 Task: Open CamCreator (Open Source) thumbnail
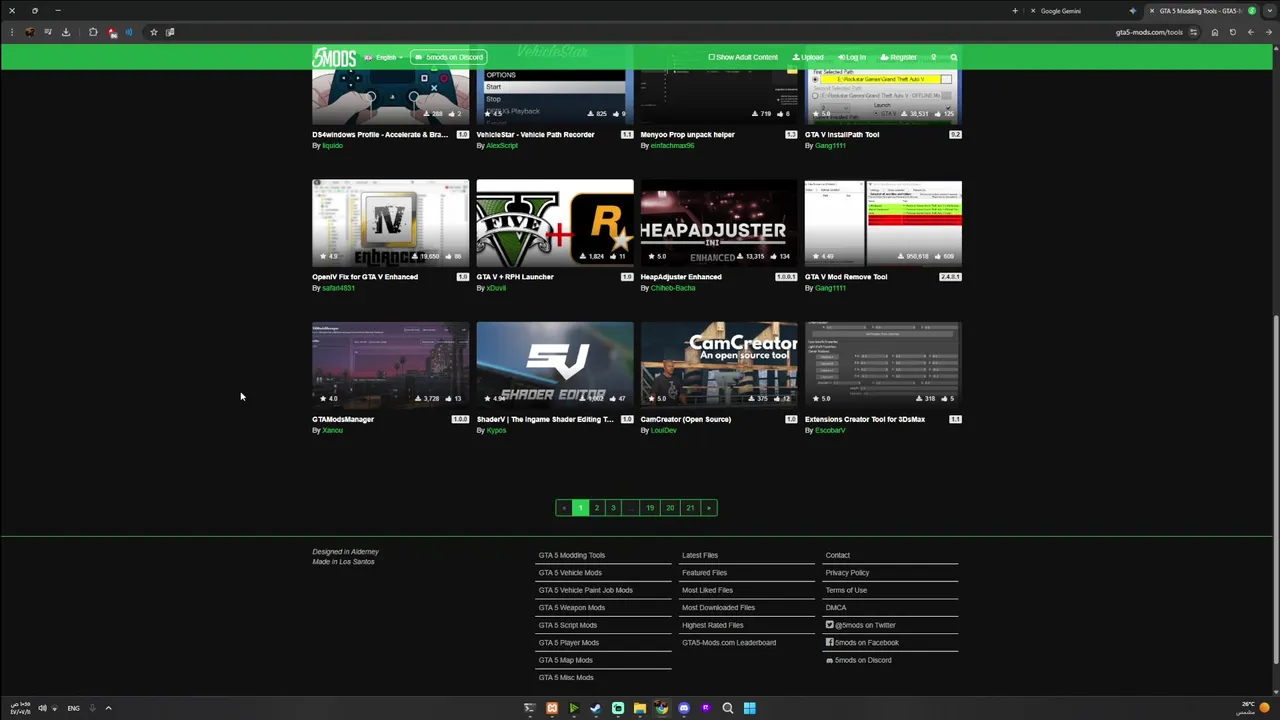[x=719, y=364]
